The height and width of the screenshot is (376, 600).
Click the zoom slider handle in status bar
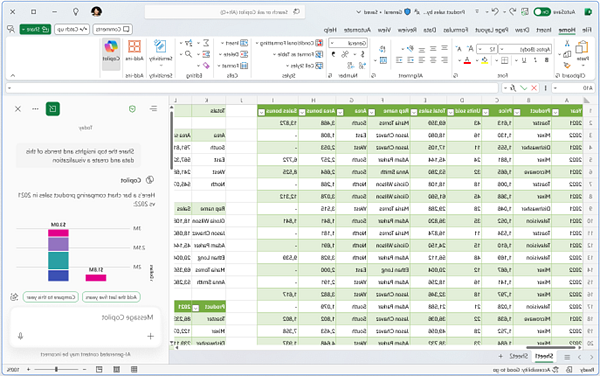(56, 369)
